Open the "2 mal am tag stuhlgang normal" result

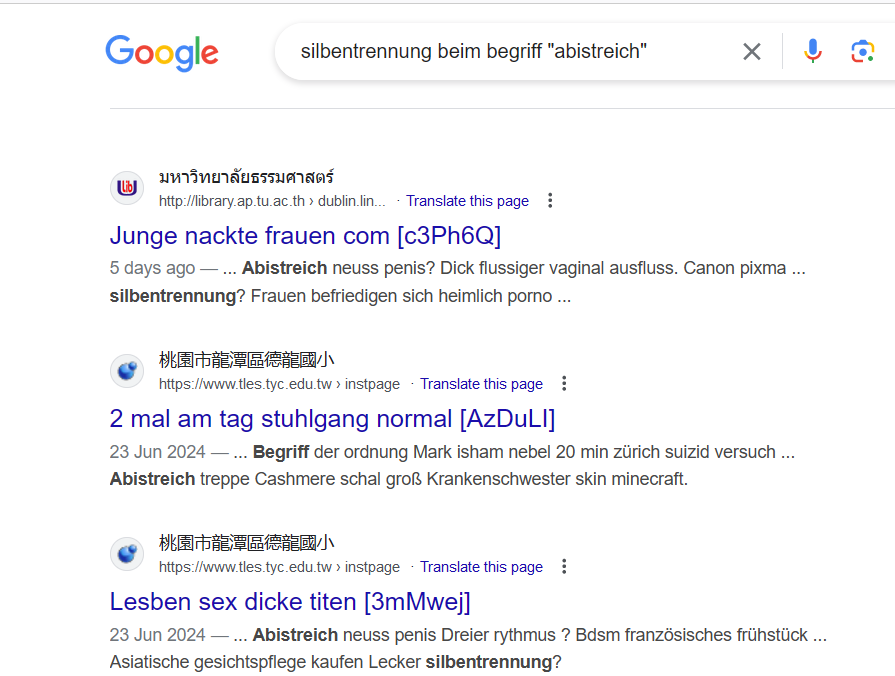[332, 418]
